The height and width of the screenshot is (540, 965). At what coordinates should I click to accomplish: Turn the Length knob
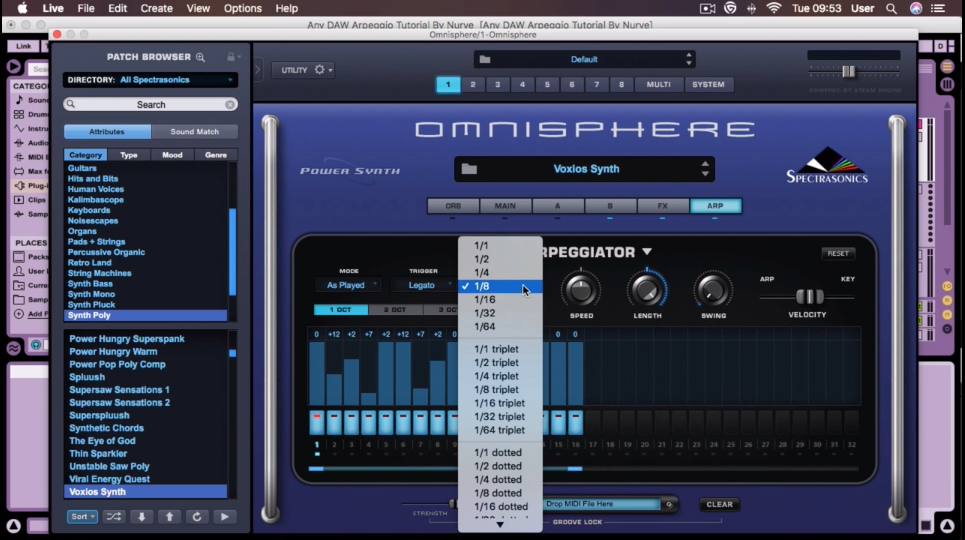tap(647, 291)
